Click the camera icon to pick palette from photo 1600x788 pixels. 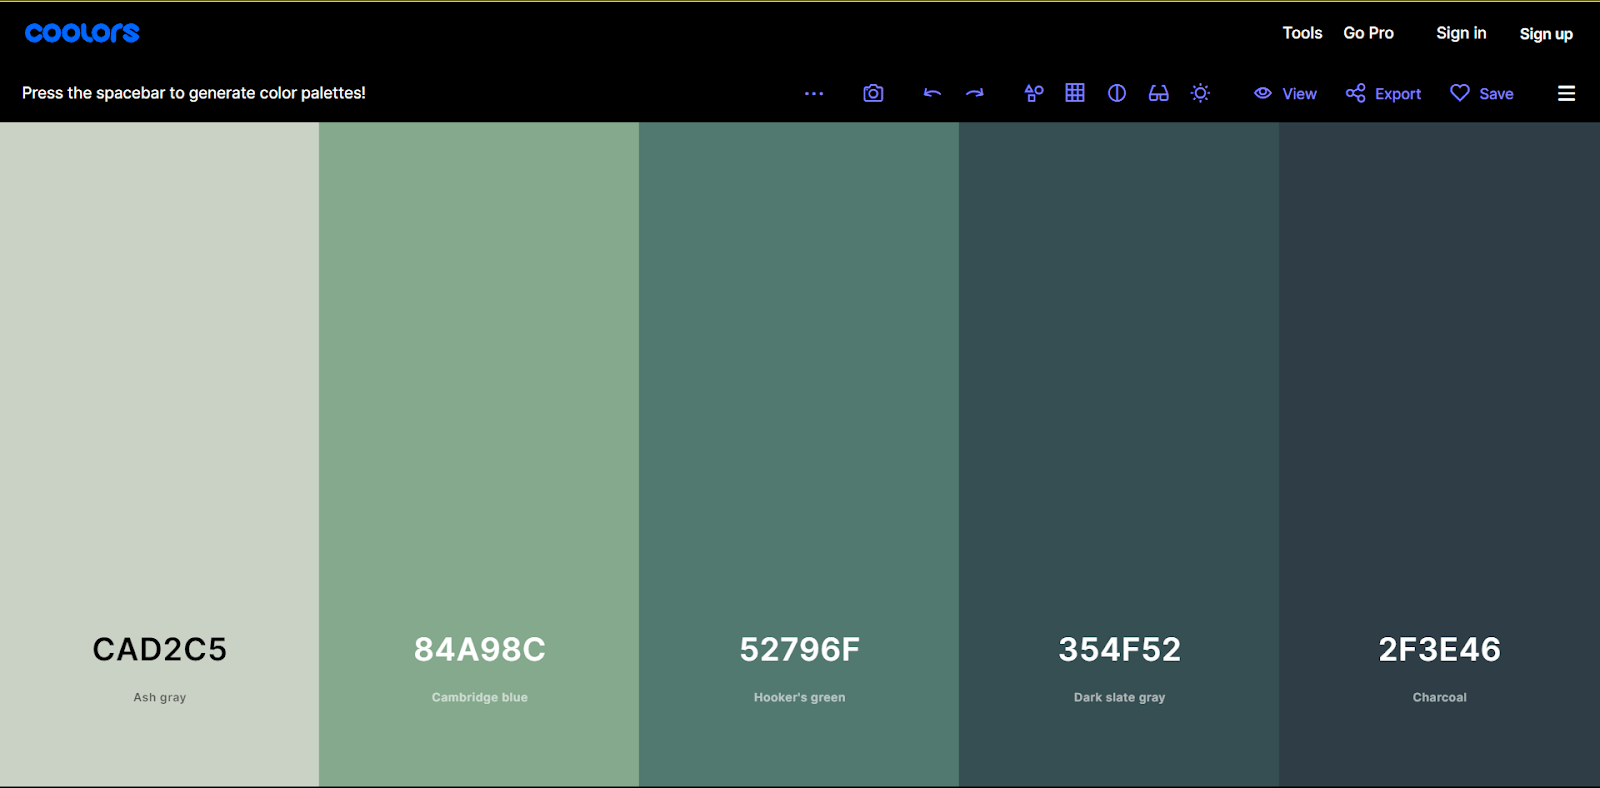click(873, 93)
